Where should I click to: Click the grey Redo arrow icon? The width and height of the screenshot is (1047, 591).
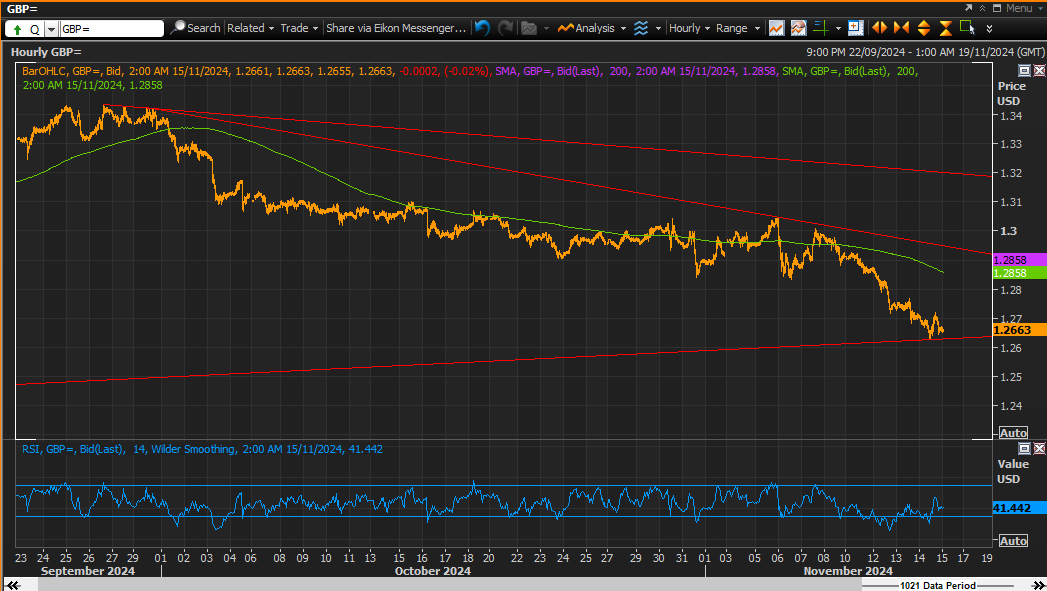point(506,28)
